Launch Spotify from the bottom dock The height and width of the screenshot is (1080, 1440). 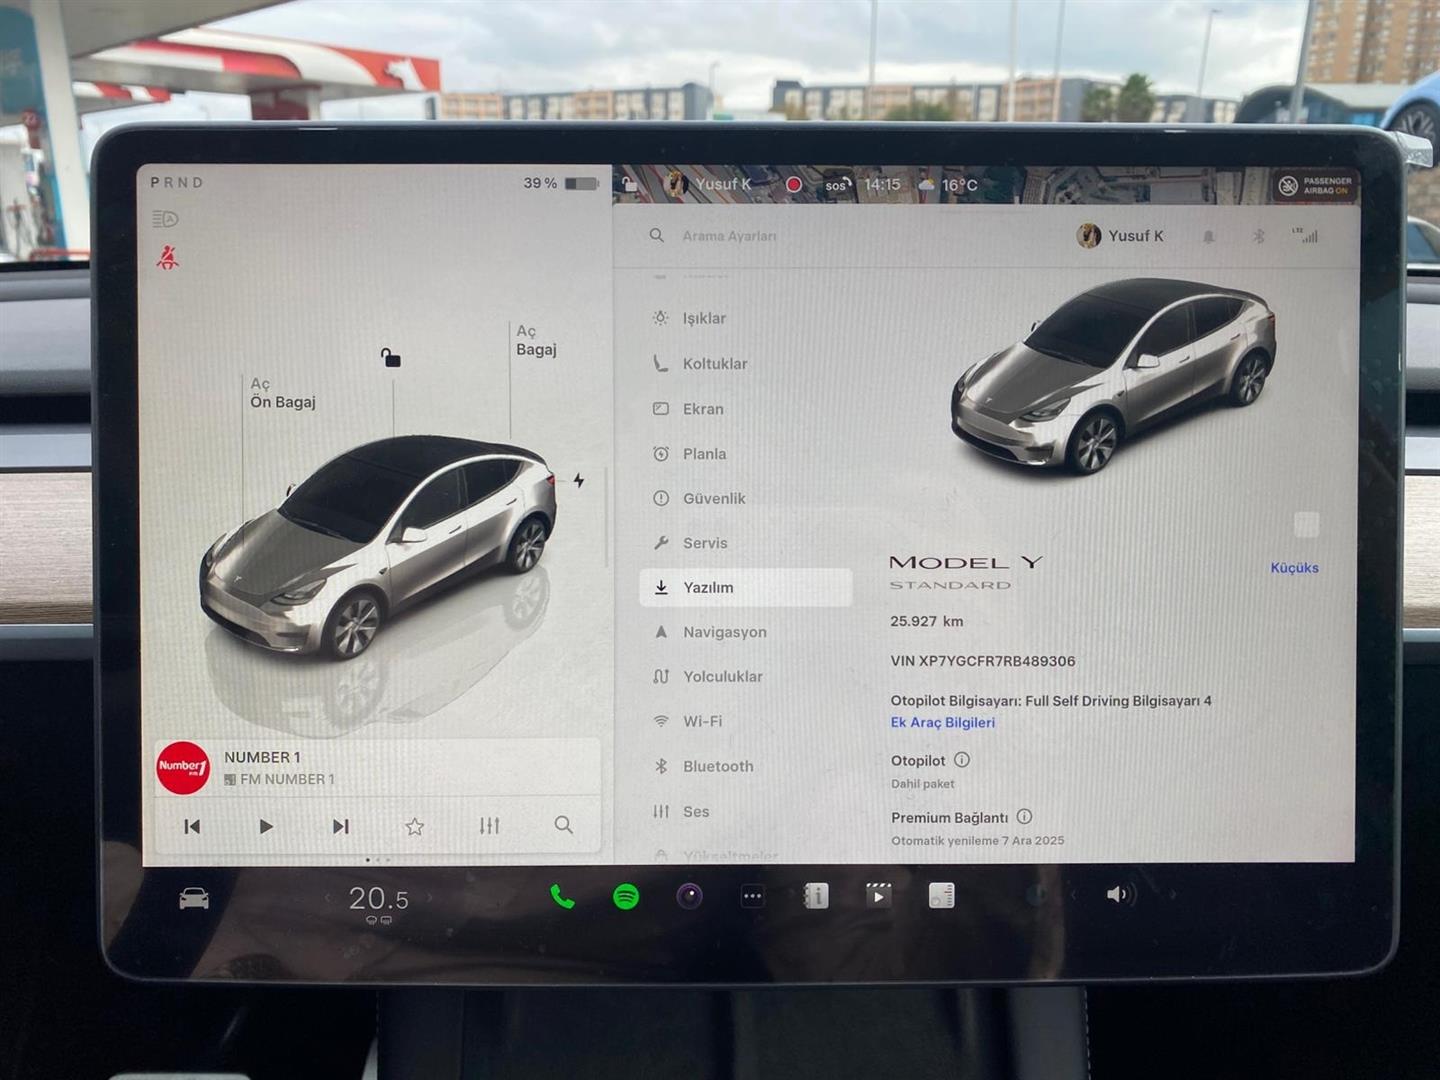tap(626, 897)
